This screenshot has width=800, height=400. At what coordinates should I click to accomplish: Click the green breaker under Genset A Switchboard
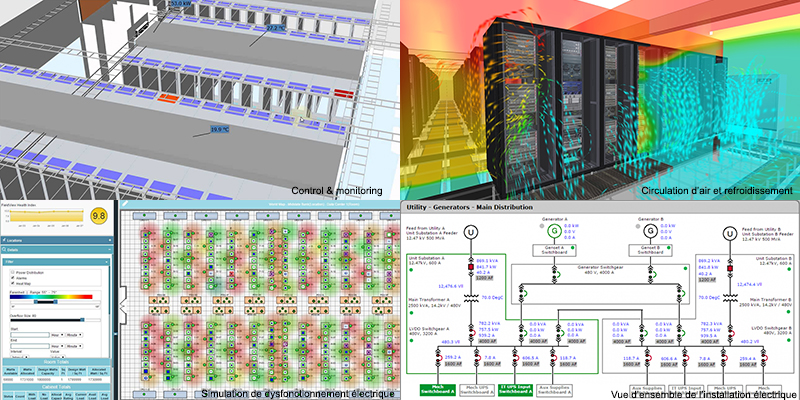(x=555, y=273)
